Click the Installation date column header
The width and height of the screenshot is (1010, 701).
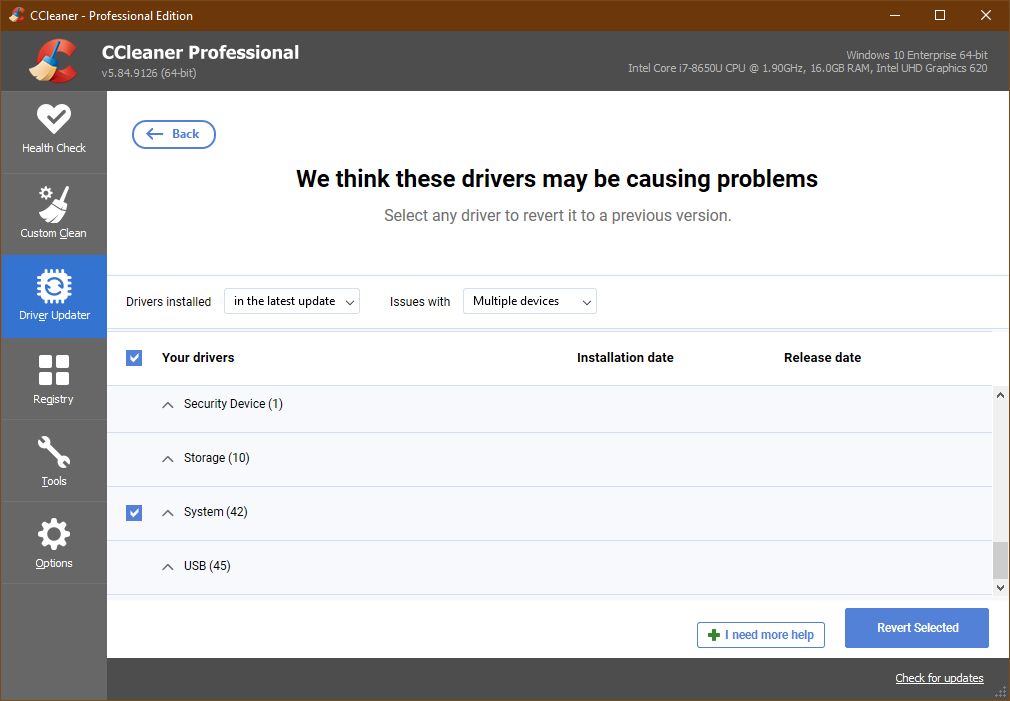tap(625, 358)
